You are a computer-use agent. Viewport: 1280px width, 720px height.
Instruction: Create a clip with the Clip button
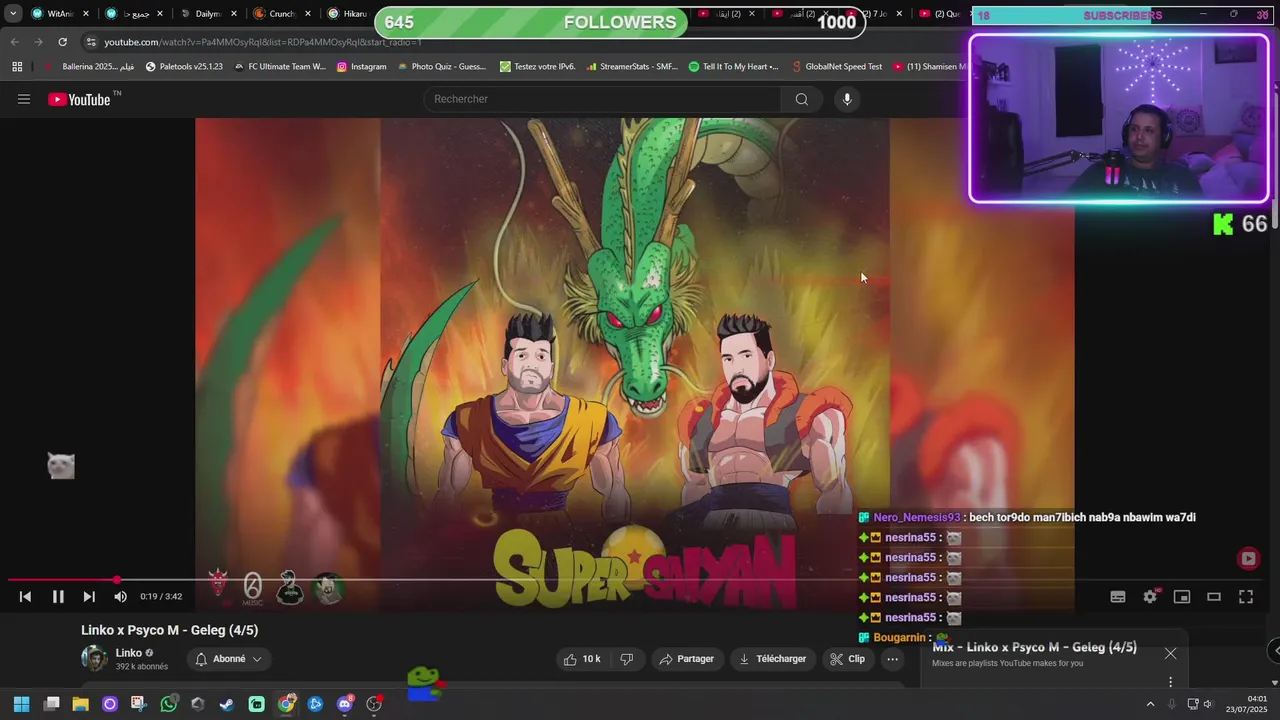point(847,659)
